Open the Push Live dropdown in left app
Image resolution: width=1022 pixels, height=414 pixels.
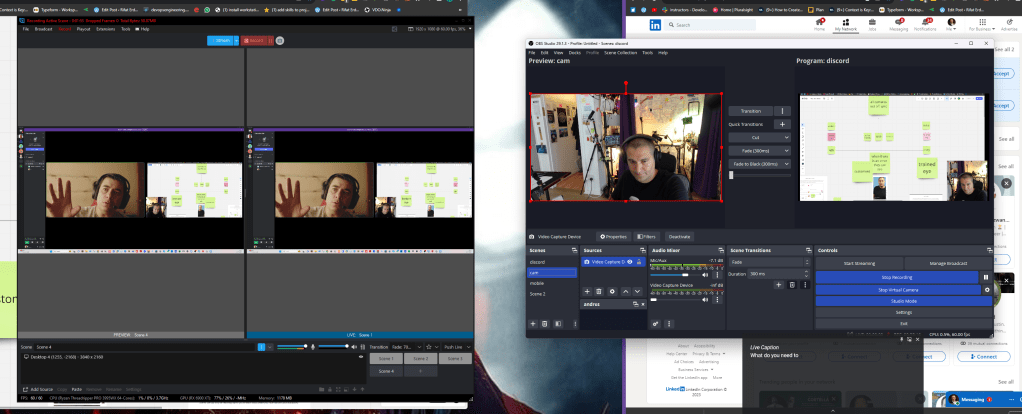tap(456, 347)
